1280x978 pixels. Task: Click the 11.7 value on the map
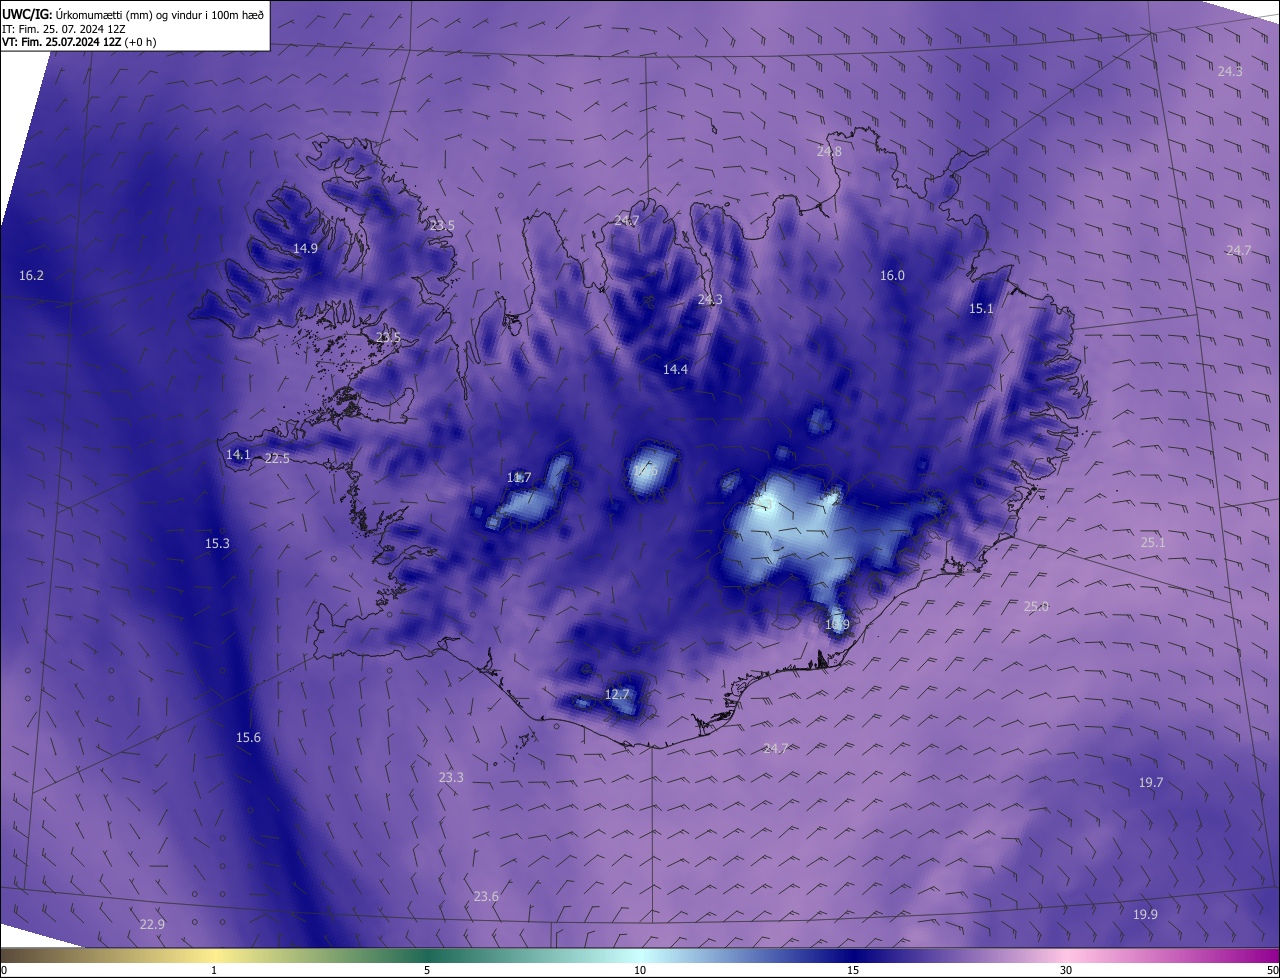pos(519,478)
